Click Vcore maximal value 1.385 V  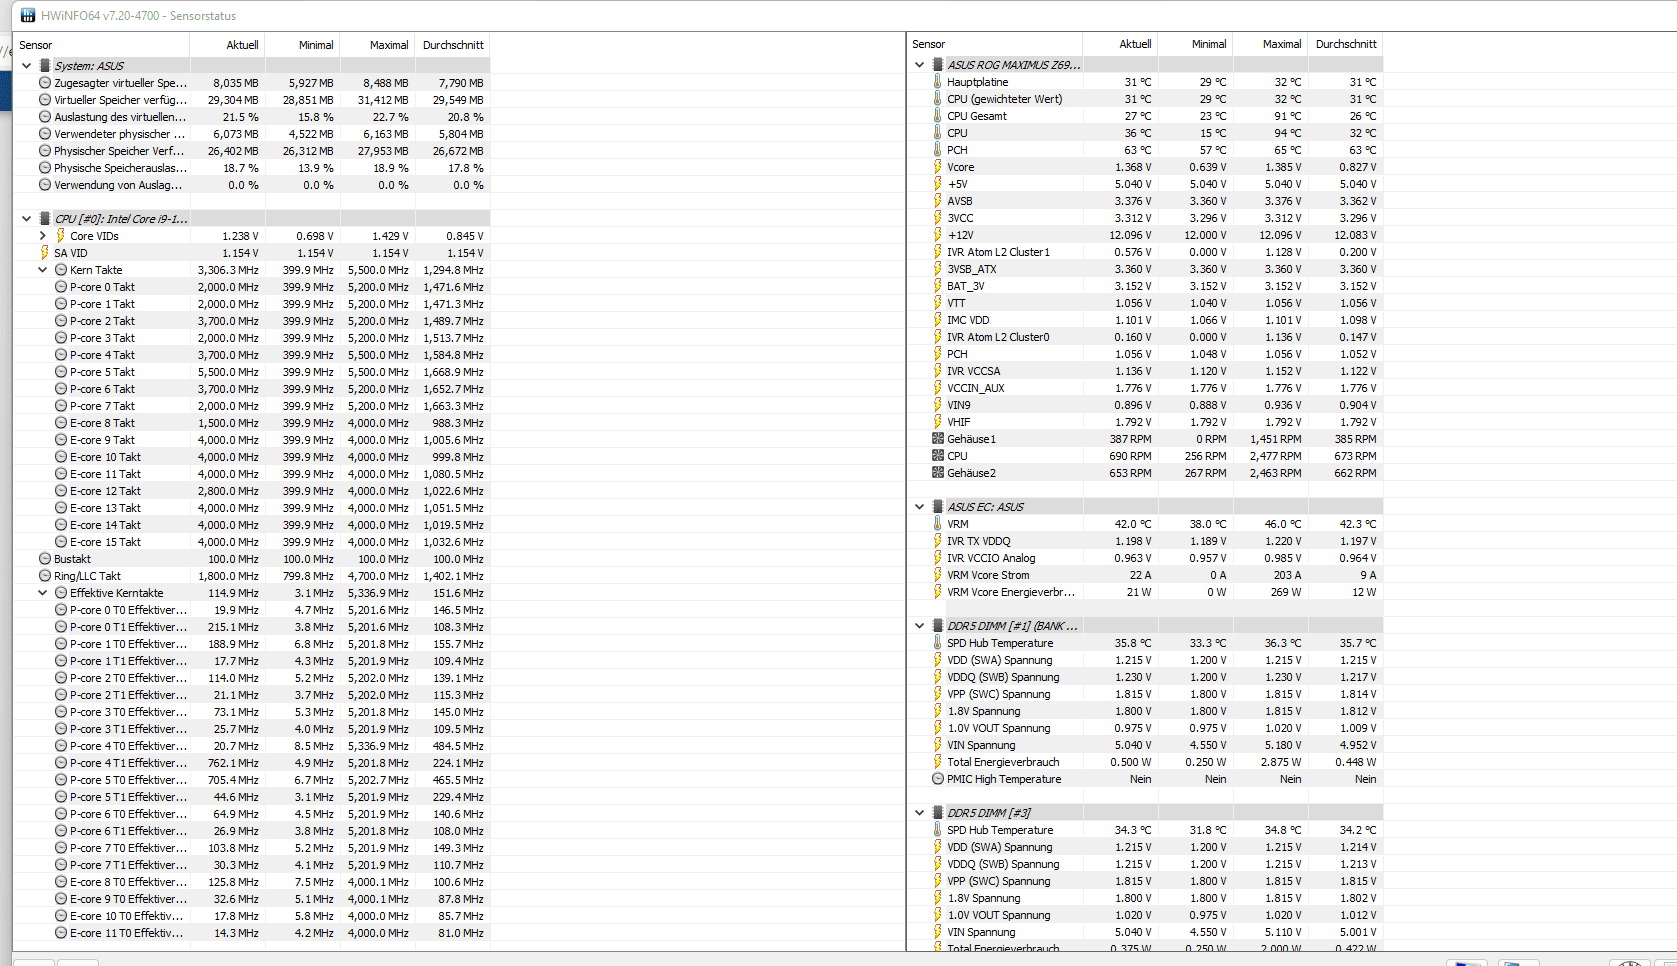(1283, 167)
